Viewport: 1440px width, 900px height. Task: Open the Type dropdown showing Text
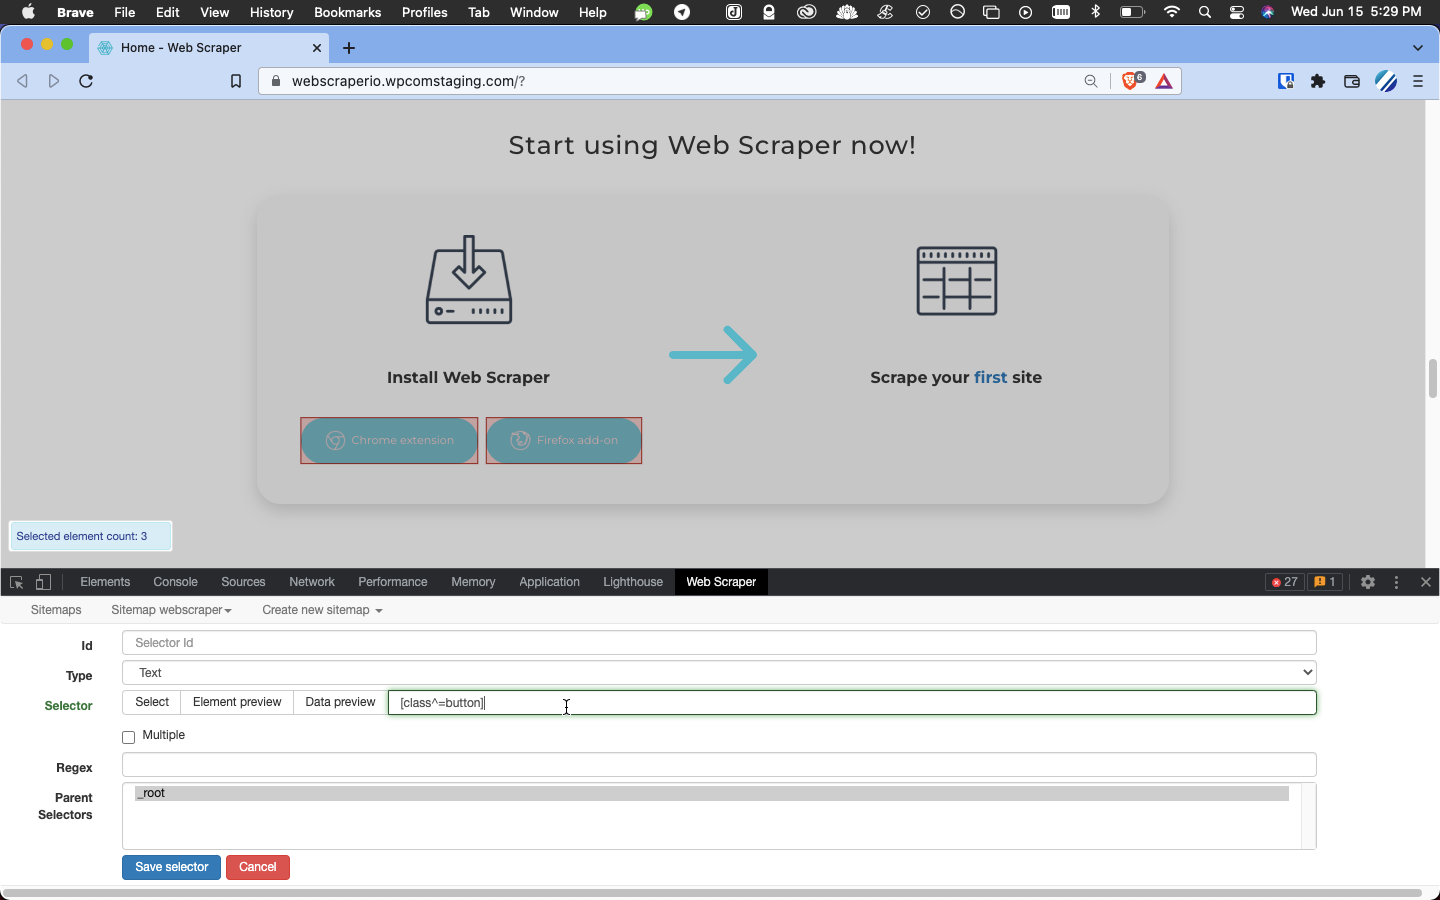(x=719, y=673)
